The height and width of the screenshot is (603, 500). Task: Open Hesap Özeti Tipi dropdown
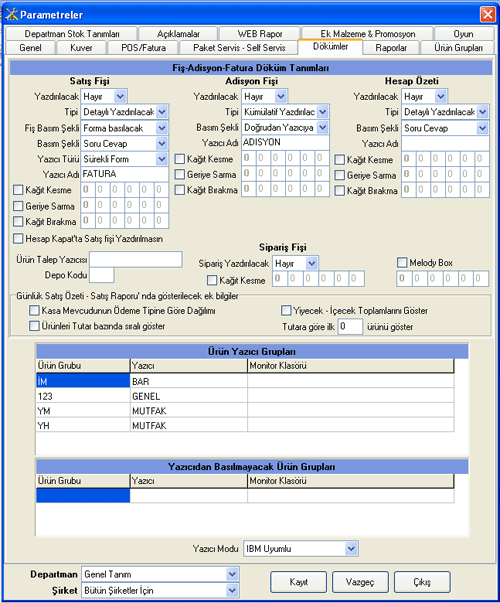point(483,112)
